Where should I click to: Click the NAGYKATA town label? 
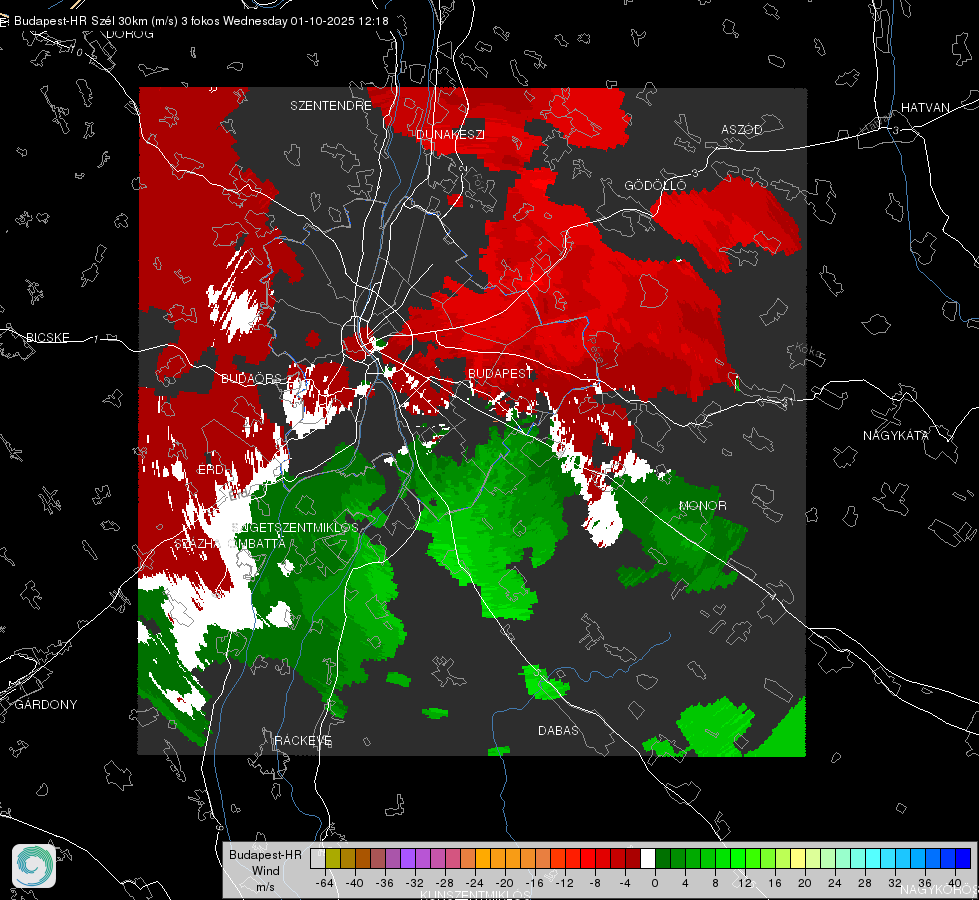point(895,436)
